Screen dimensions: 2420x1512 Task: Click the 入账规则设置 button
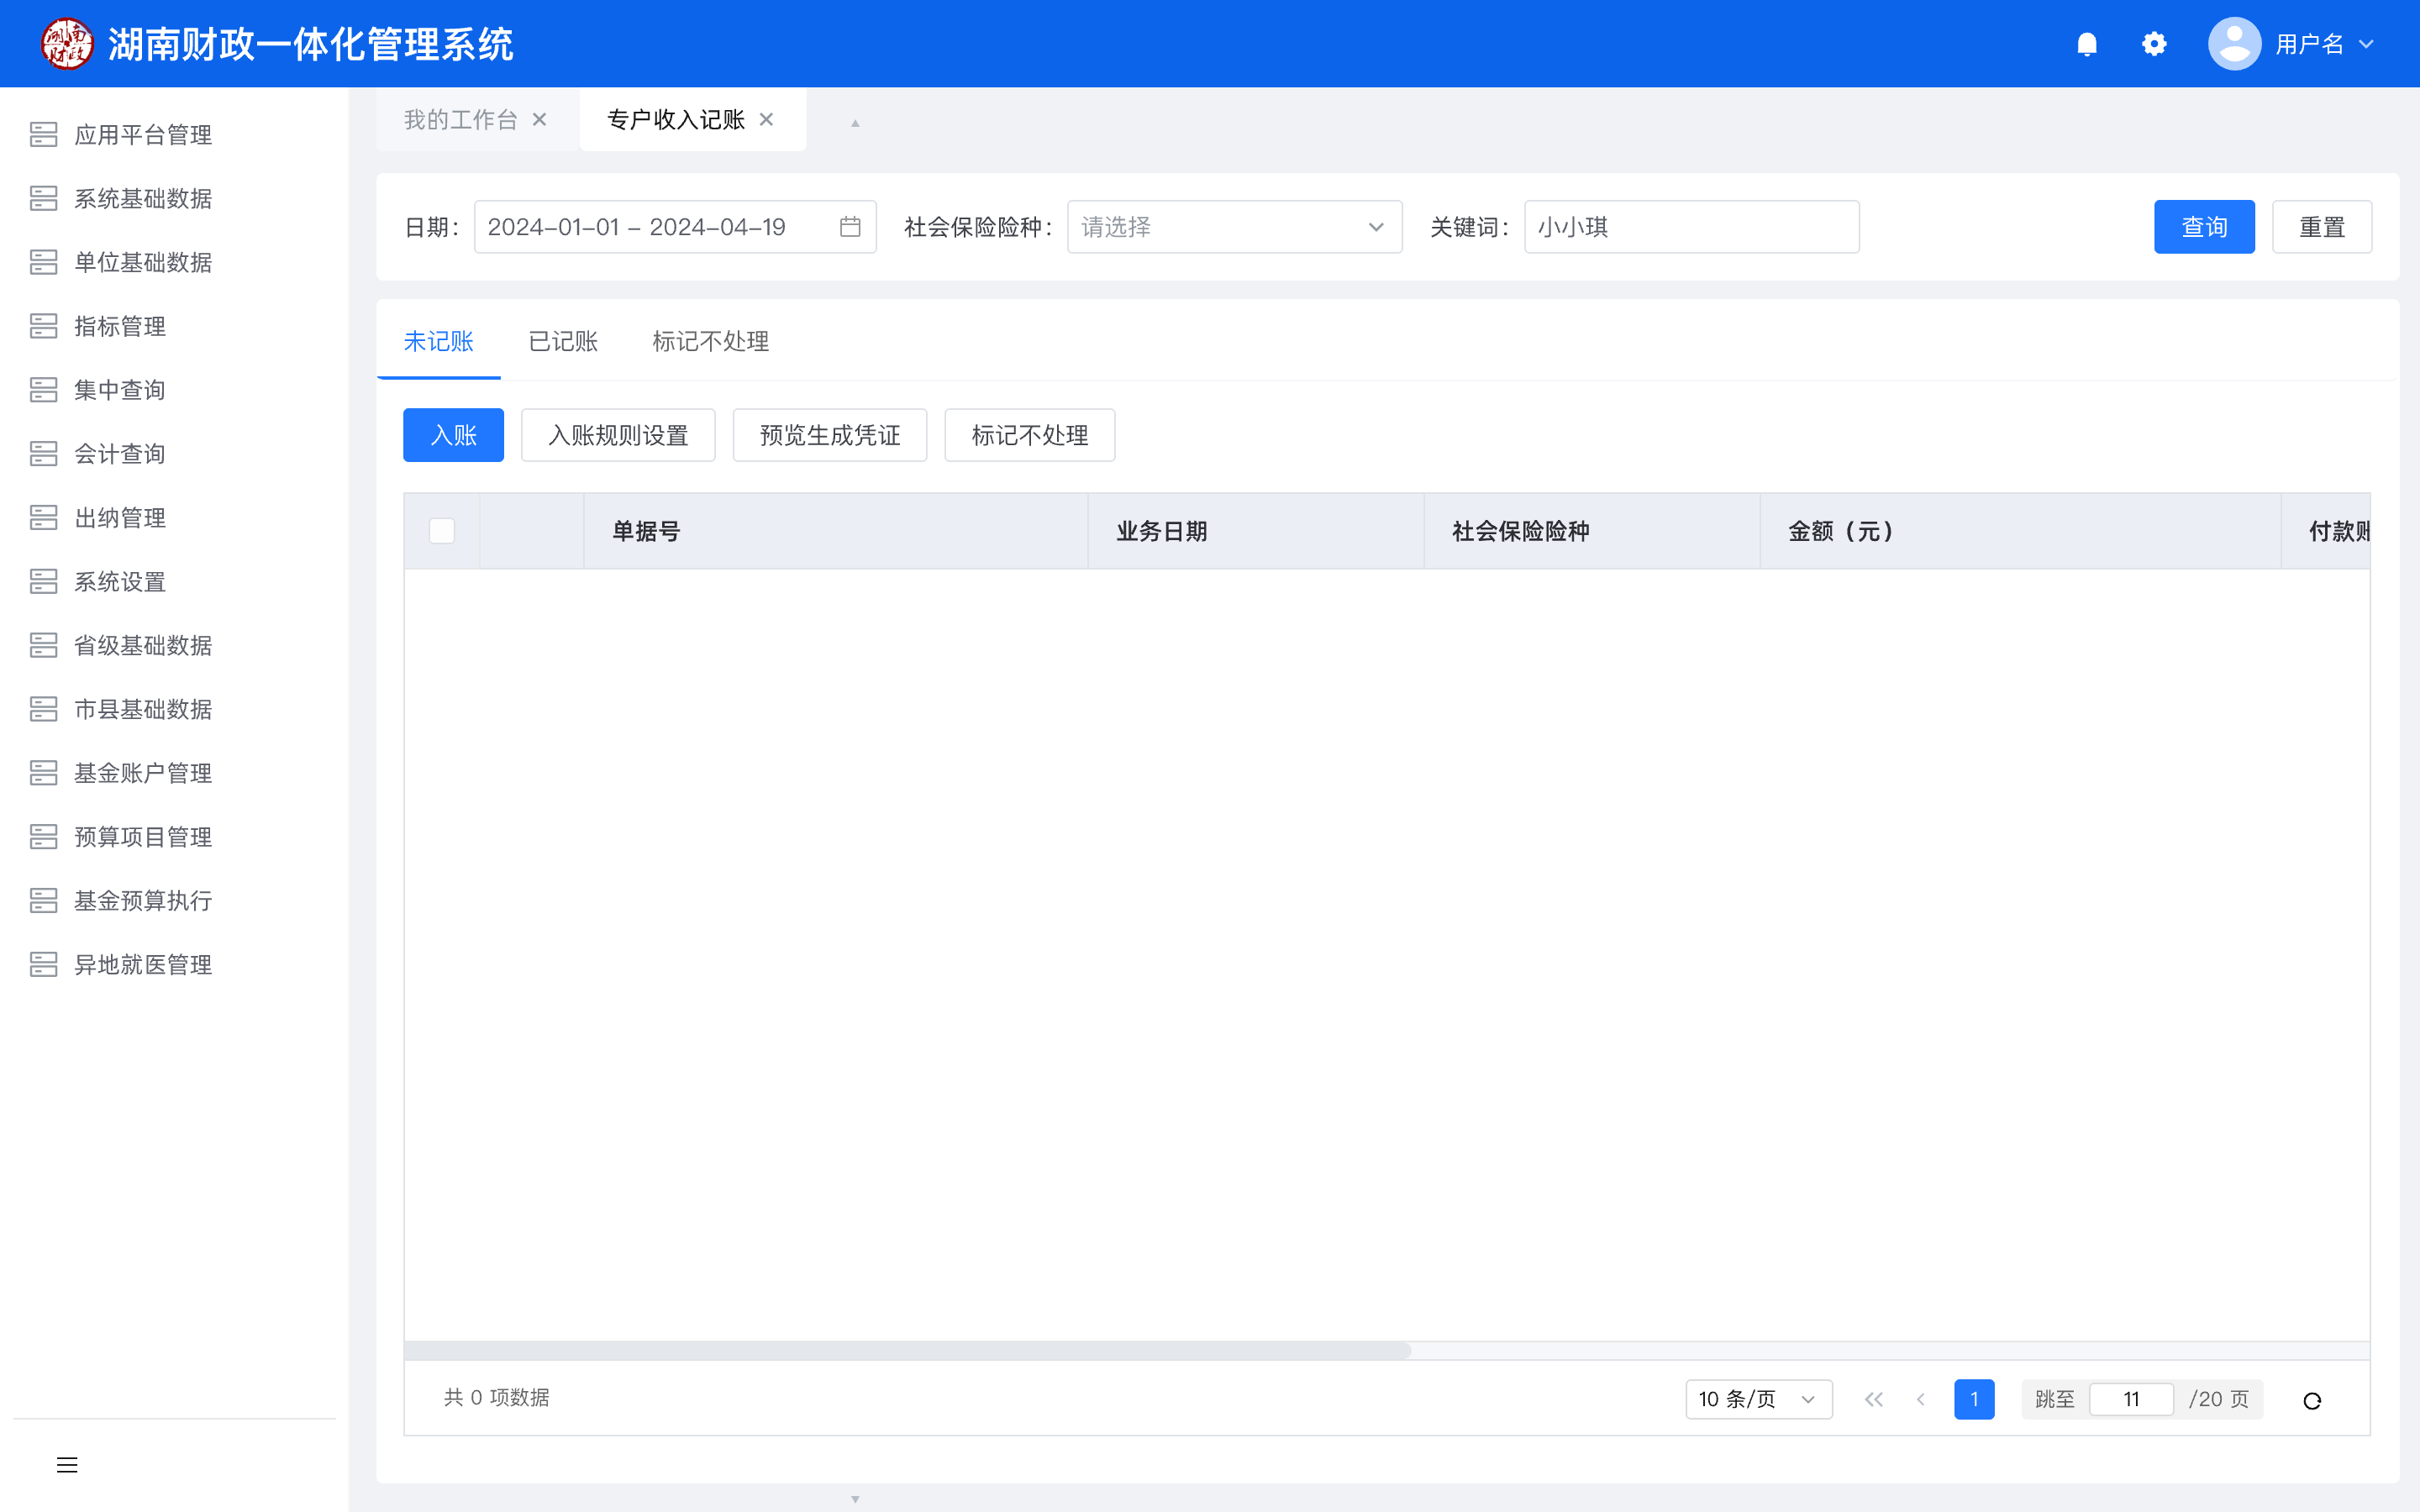618,435
